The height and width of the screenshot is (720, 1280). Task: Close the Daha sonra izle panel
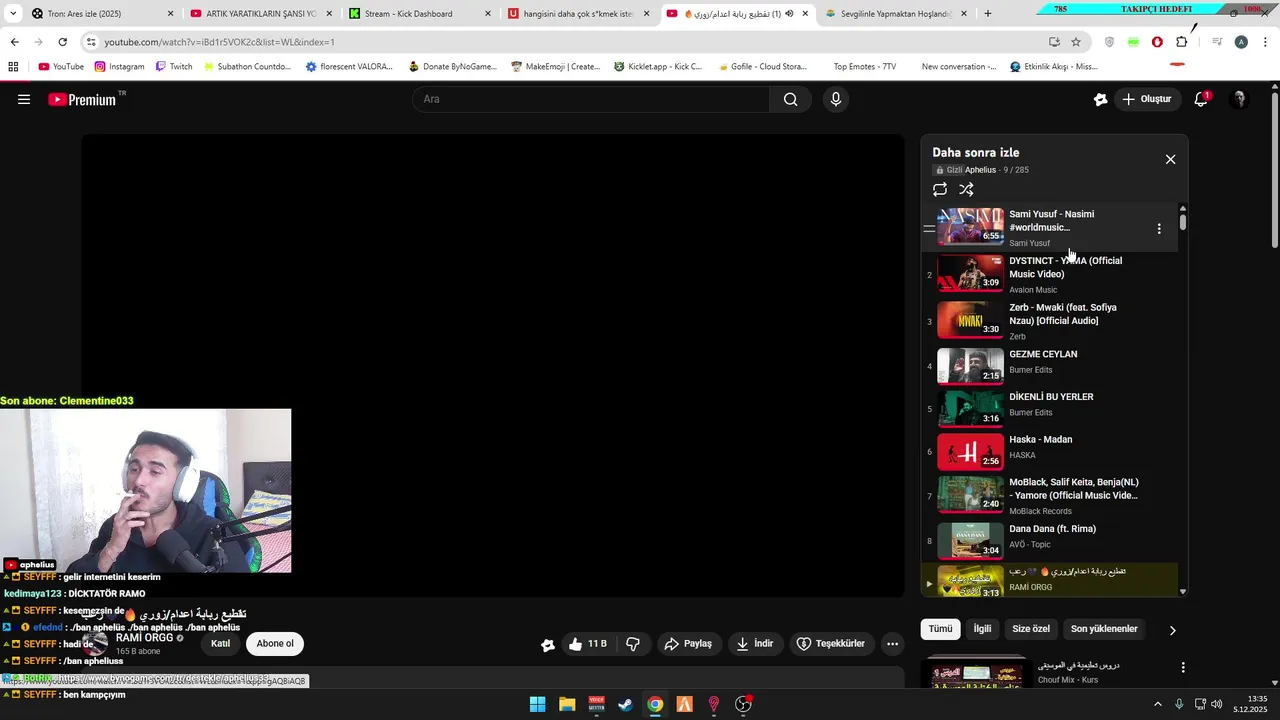click(x=1170, y=159)
